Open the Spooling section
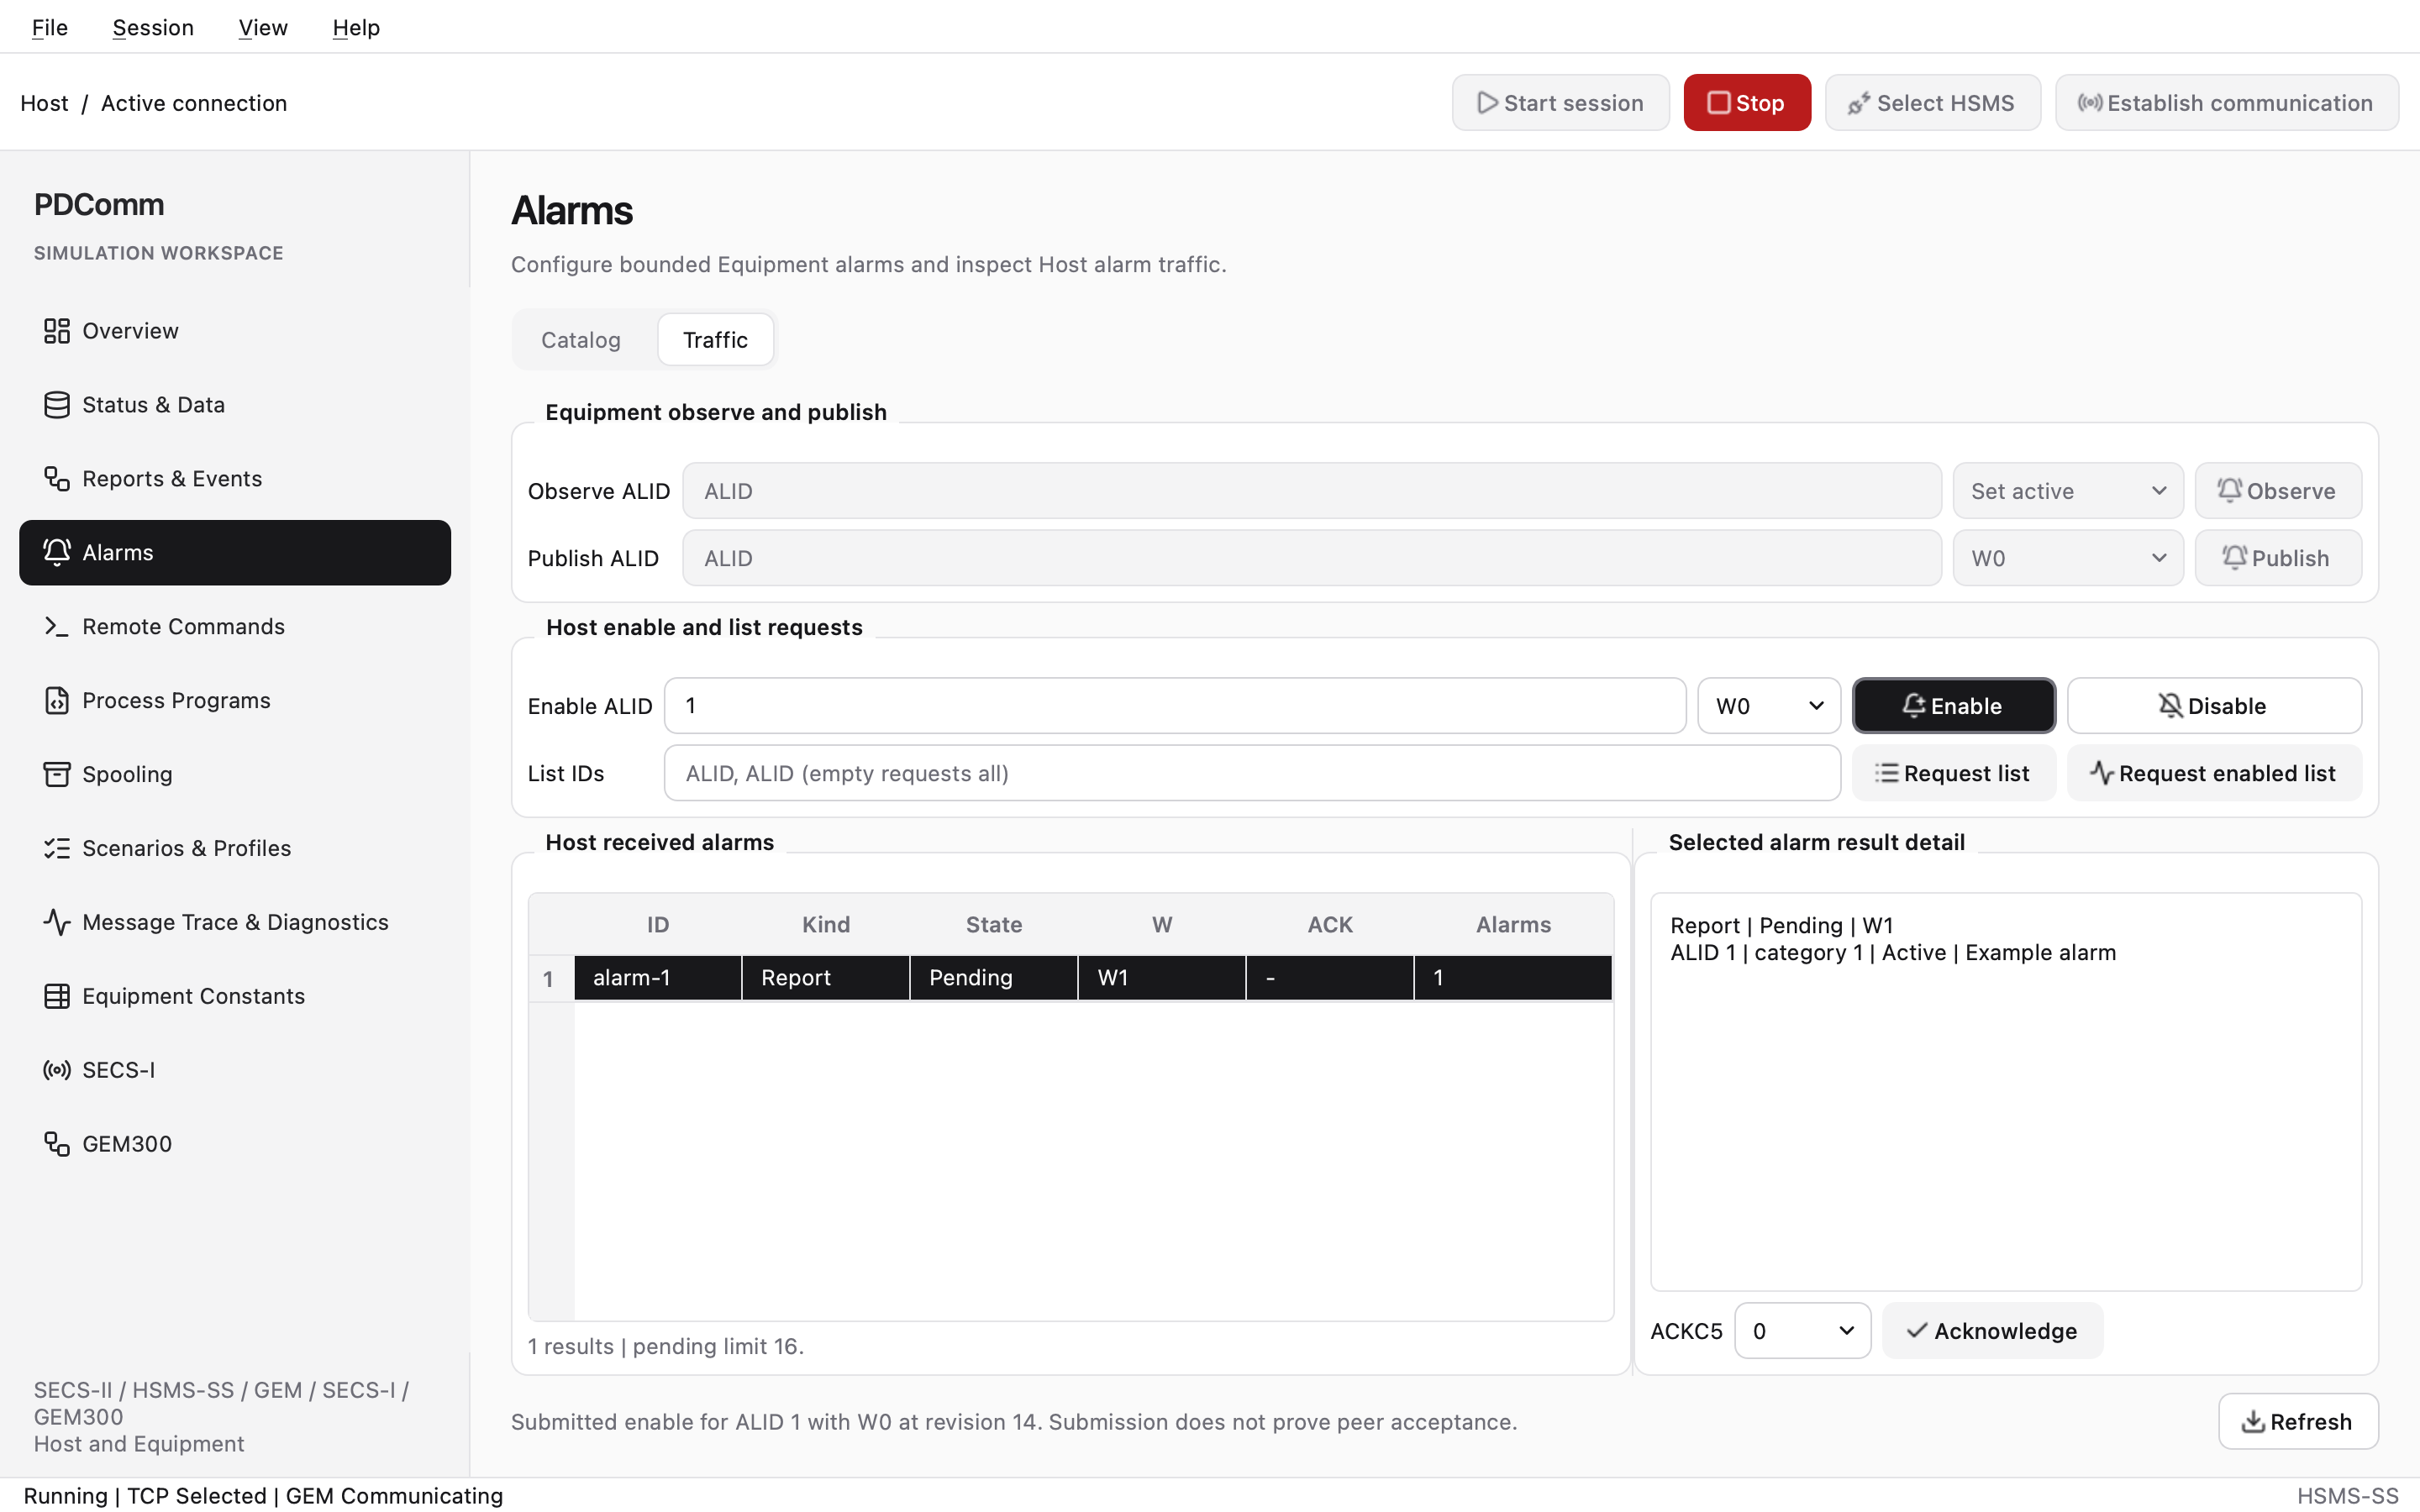 pos(235,775)
